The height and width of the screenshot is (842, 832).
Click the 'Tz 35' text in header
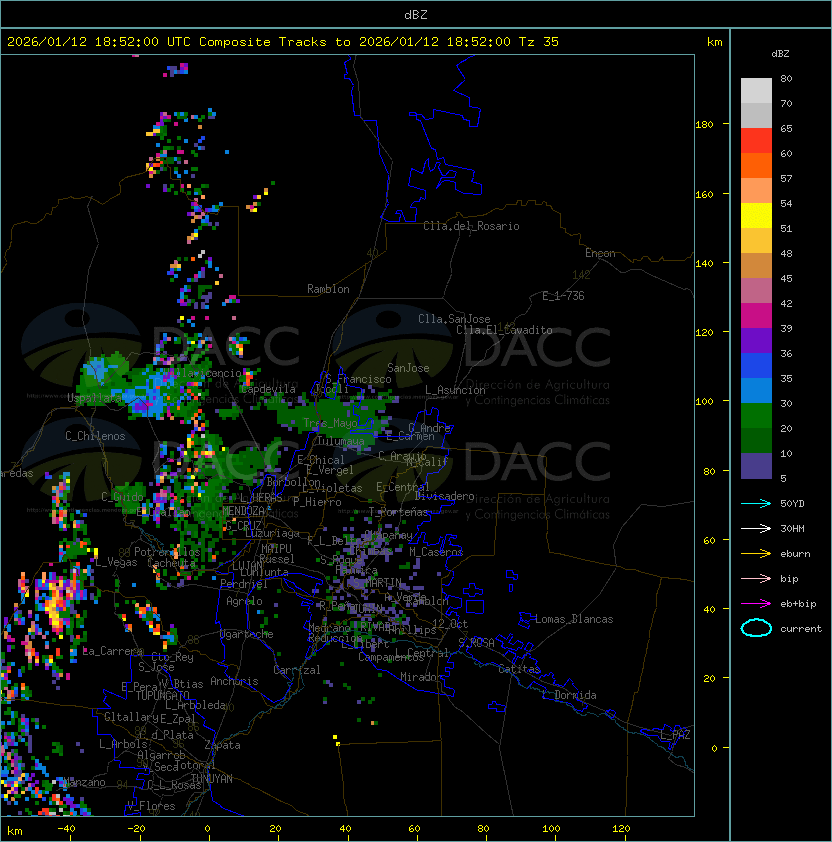(539, 42)
